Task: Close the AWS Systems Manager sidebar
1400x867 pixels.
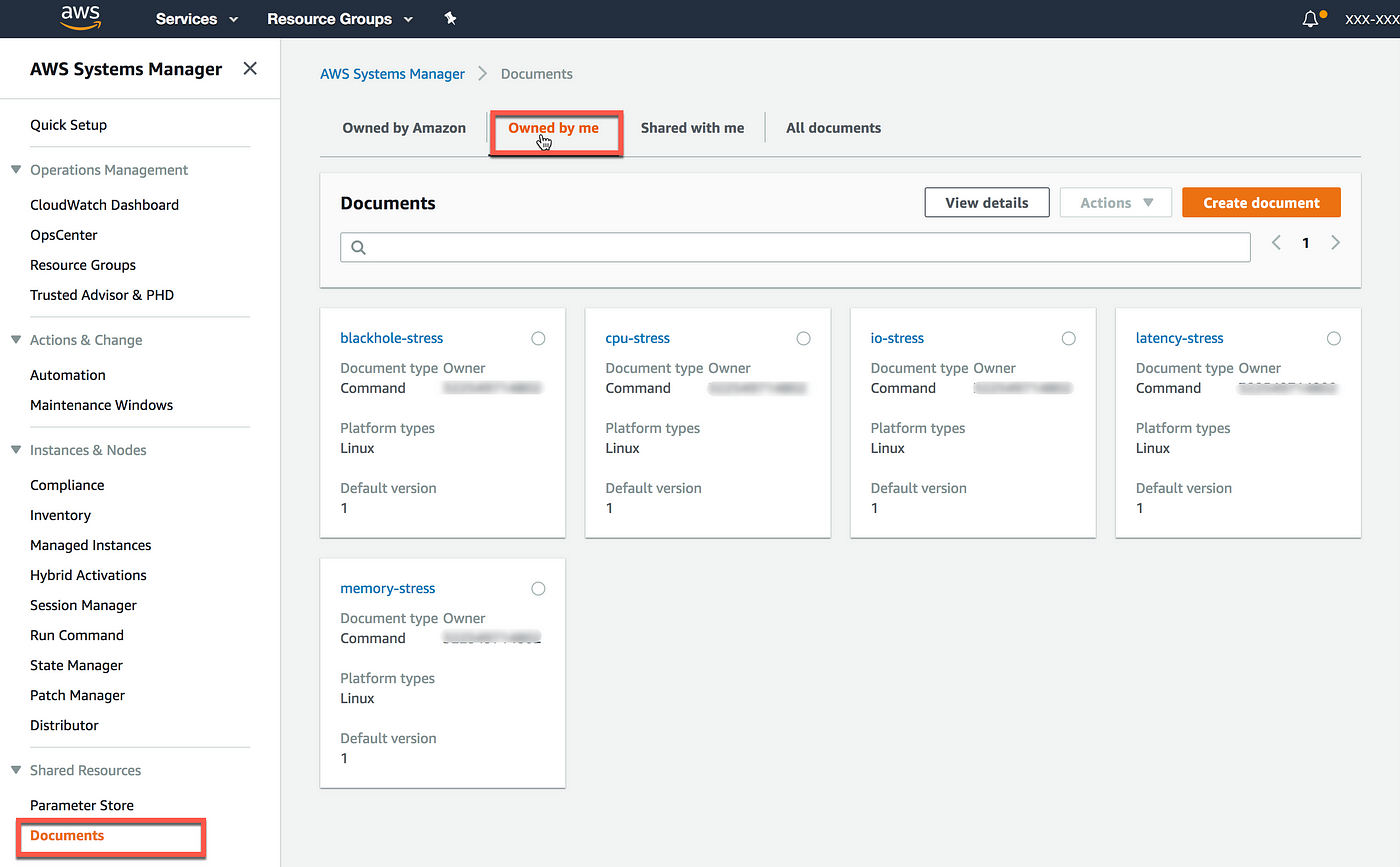Action: tap(250, 68)
